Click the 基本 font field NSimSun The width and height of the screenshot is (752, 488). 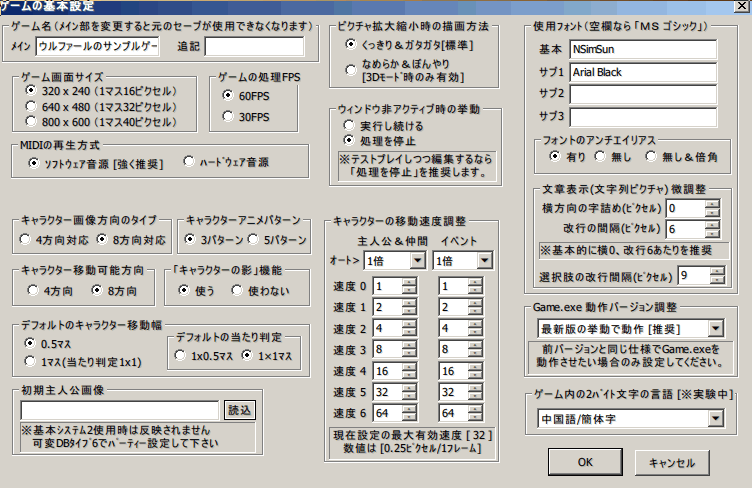pyautogui.click(x=643, y=49)
